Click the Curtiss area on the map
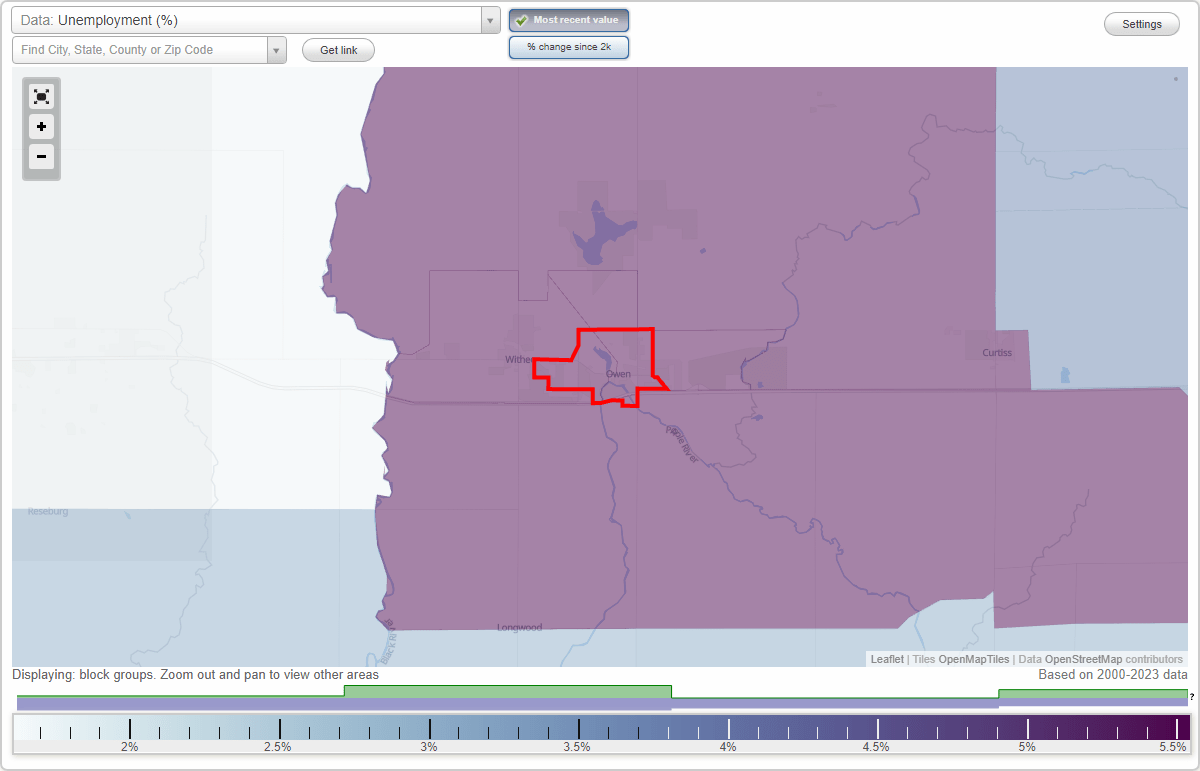 coord(997,352)
